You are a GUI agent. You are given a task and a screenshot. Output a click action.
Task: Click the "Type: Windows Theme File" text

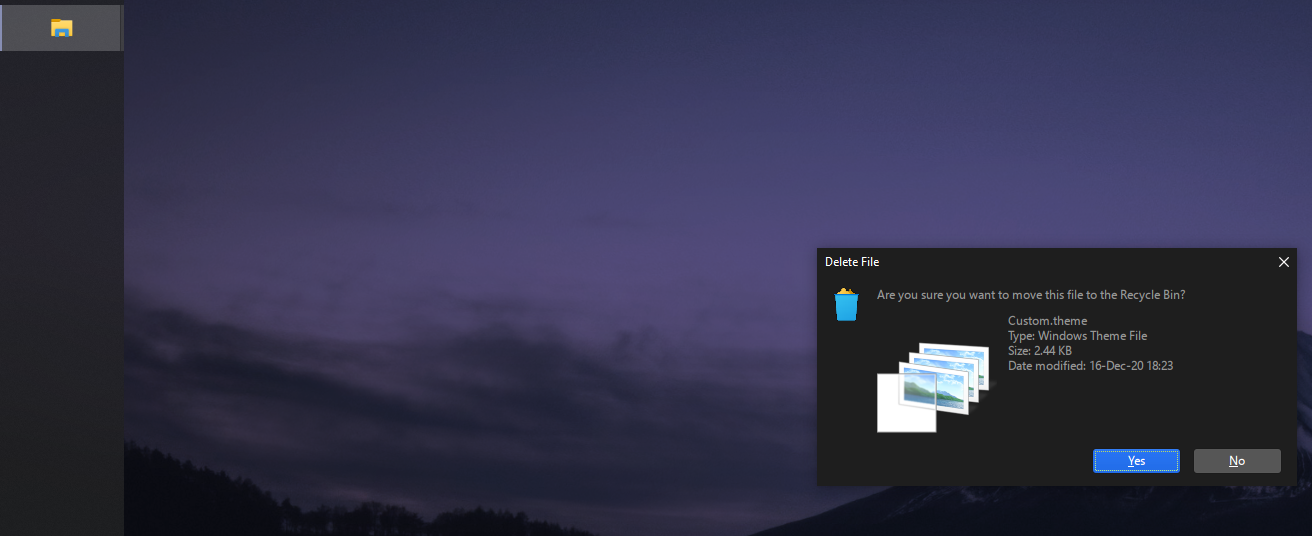point(1077,336)
